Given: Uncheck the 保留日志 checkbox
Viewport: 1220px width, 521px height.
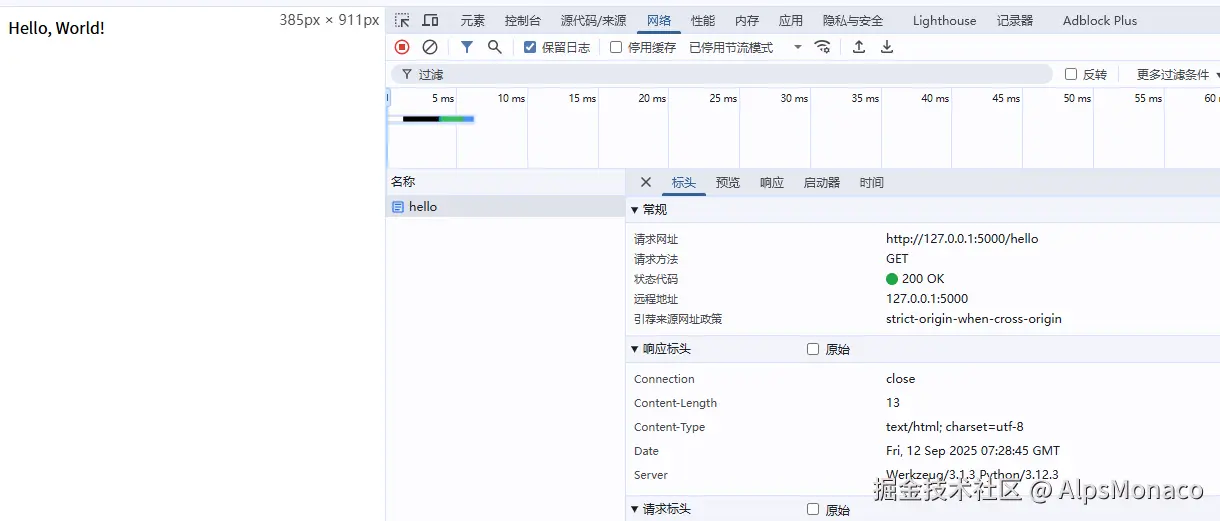Looking at the screenshot, I should pos(530,47).
